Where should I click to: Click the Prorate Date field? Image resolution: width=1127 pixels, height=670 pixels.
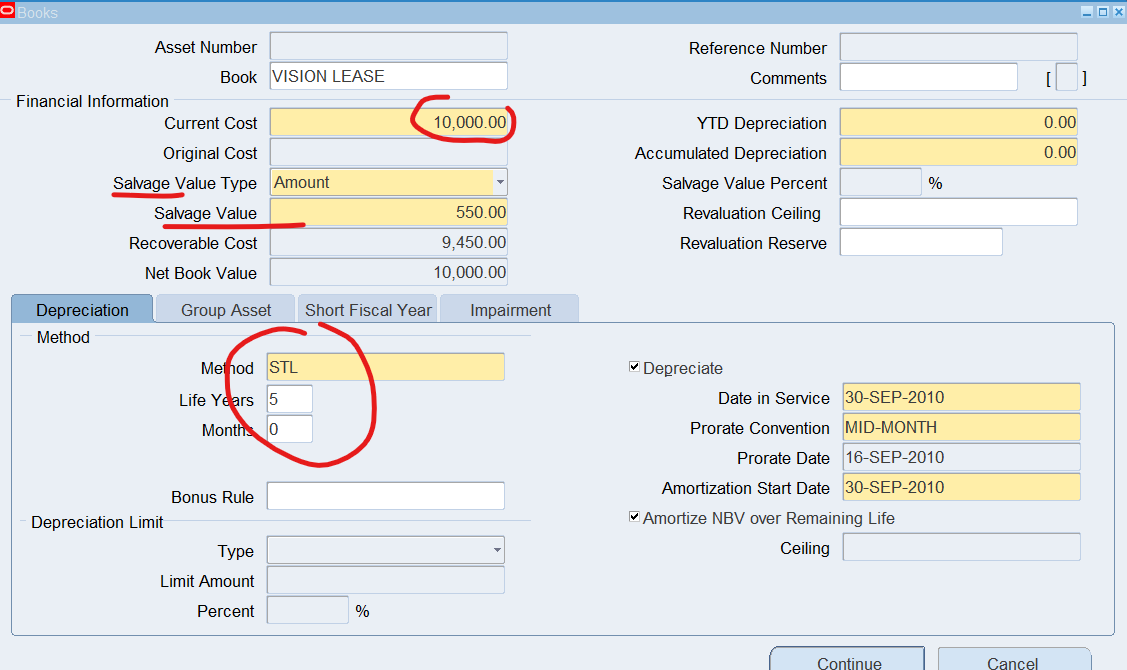click(962, 457)
